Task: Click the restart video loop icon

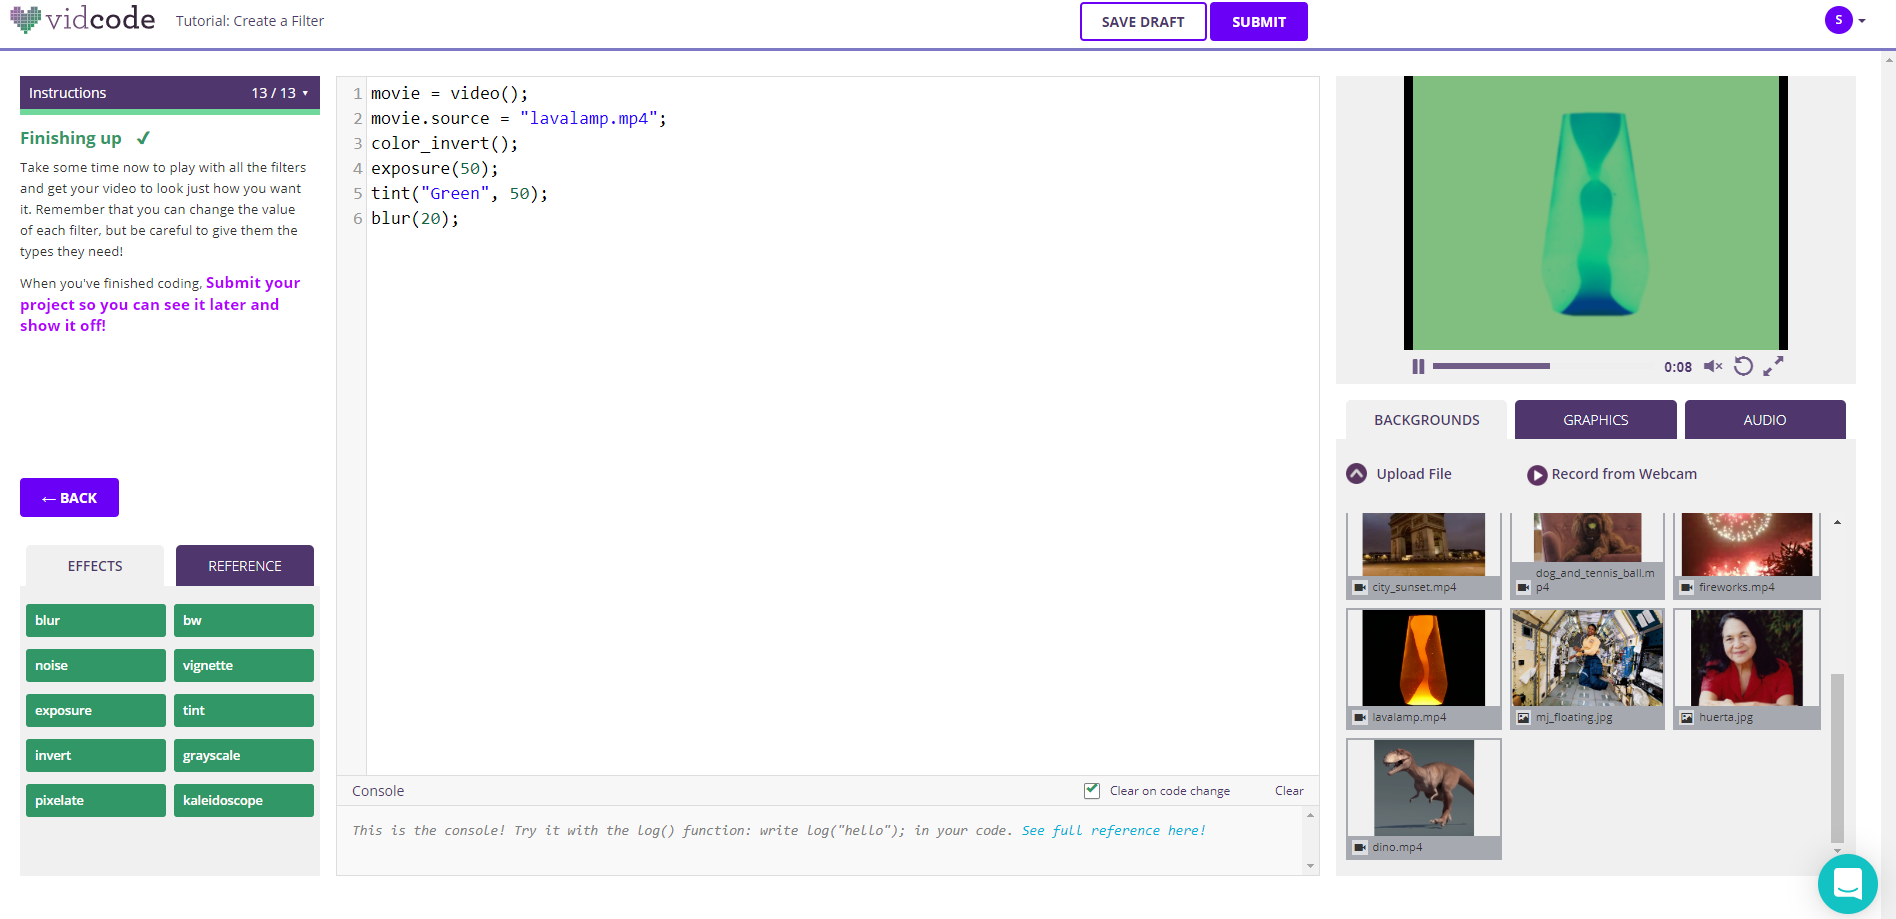Action: pos(1743,367)
